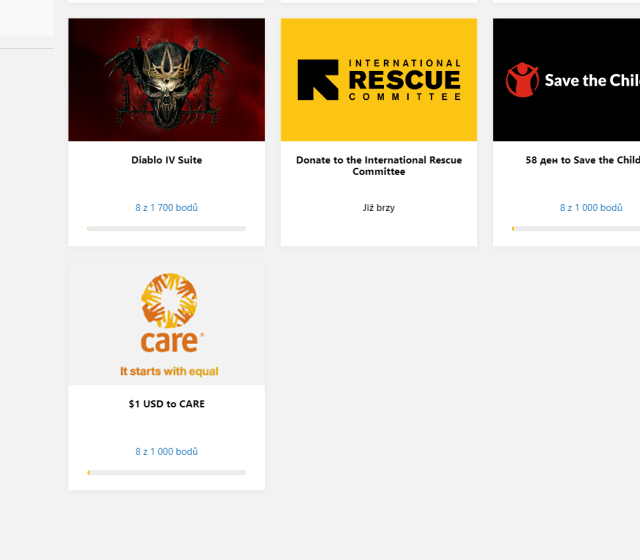Click the CARE hands circle logo
The width and height of the screenshot is (640, 560).
tap(169, 300)
